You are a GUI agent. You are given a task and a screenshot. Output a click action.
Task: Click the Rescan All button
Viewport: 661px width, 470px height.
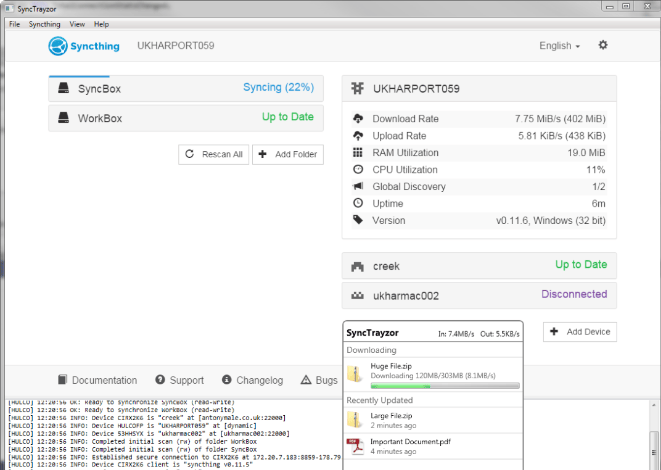214,154
